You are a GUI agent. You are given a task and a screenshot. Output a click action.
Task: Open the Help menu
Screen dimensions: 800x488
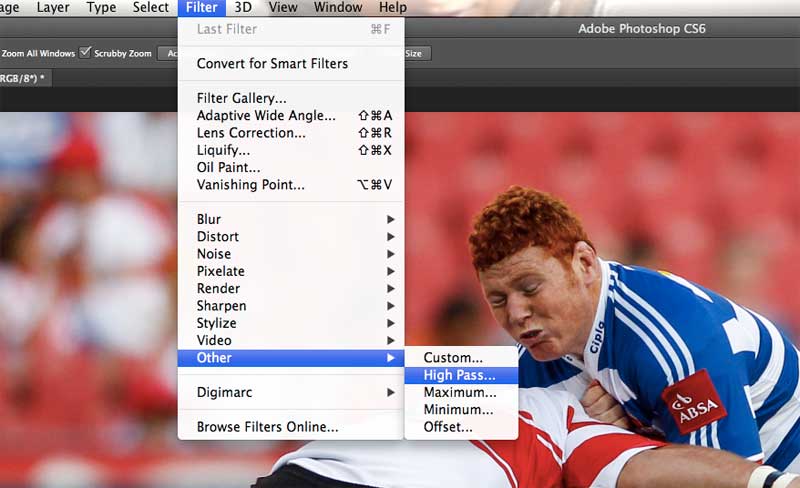coord(393,7)
